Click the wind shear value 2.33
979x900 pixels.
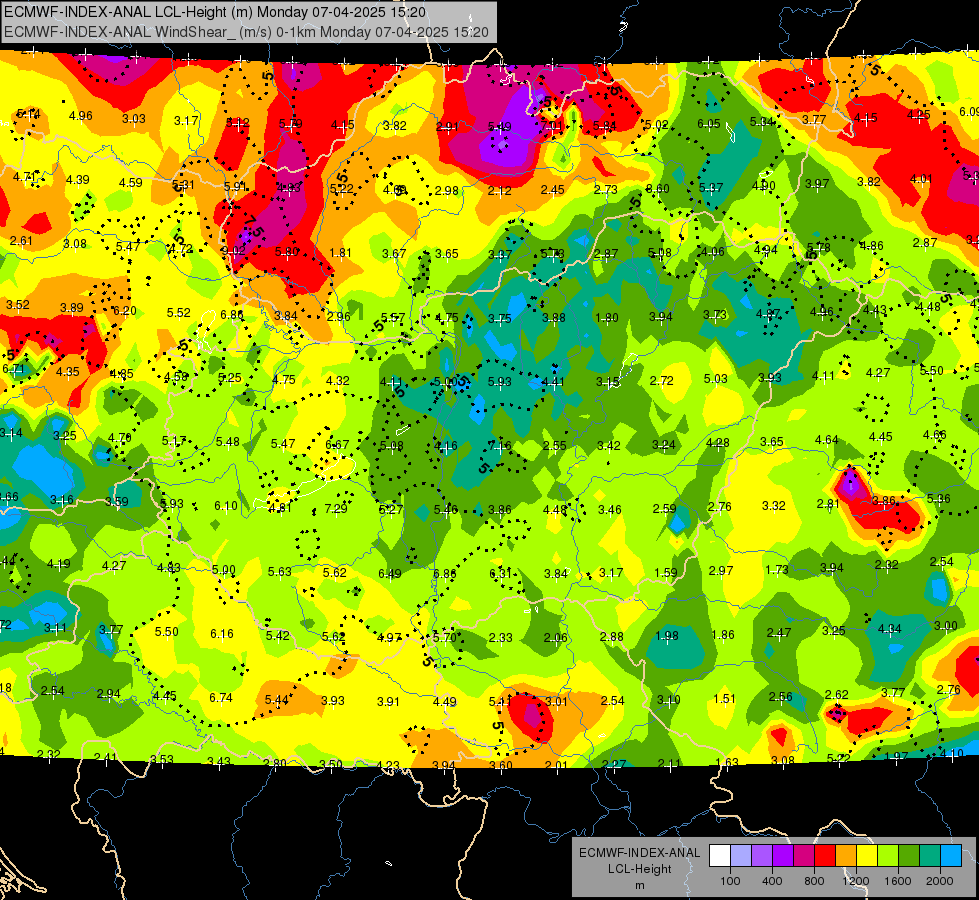(501, 637)
